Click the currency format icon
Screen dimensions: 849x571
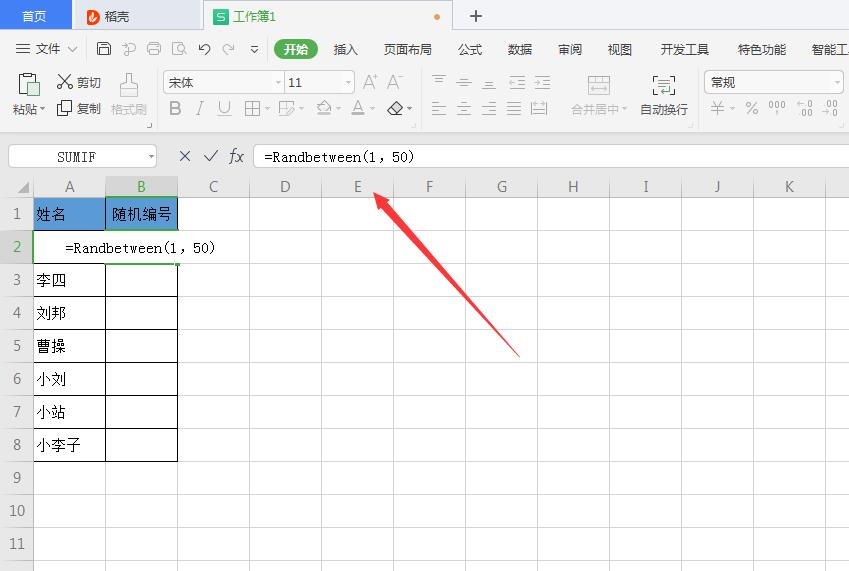tap(717, 108)
